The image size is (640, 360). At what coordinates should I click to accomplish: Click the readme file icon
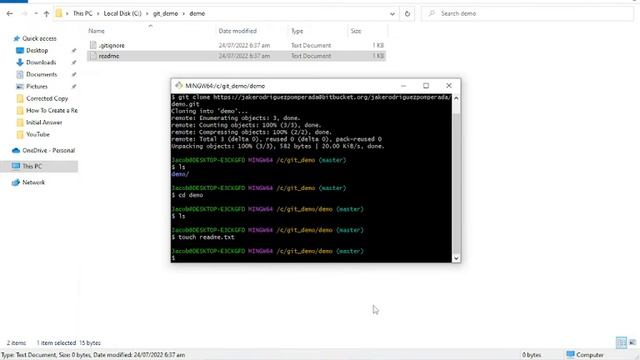coord(93,56)
